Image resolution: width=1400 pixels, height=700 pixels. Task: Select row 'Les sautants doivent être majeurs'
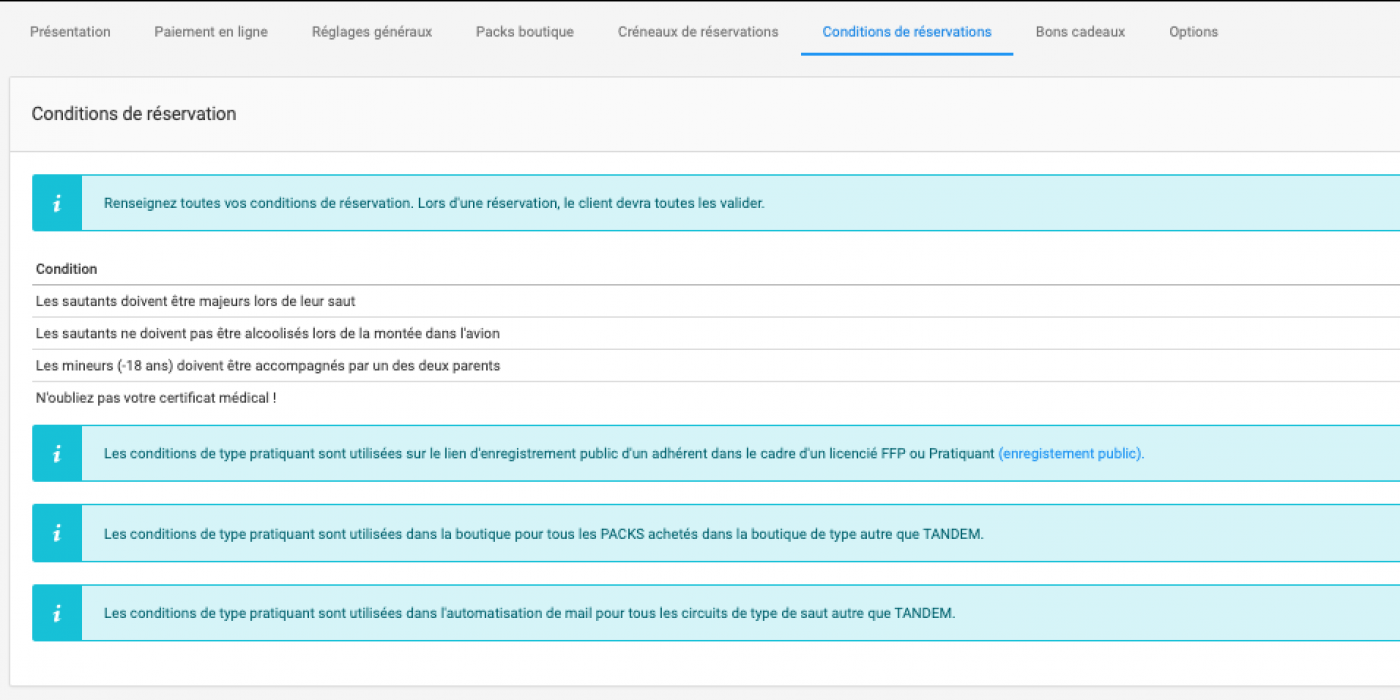(716, 301)
